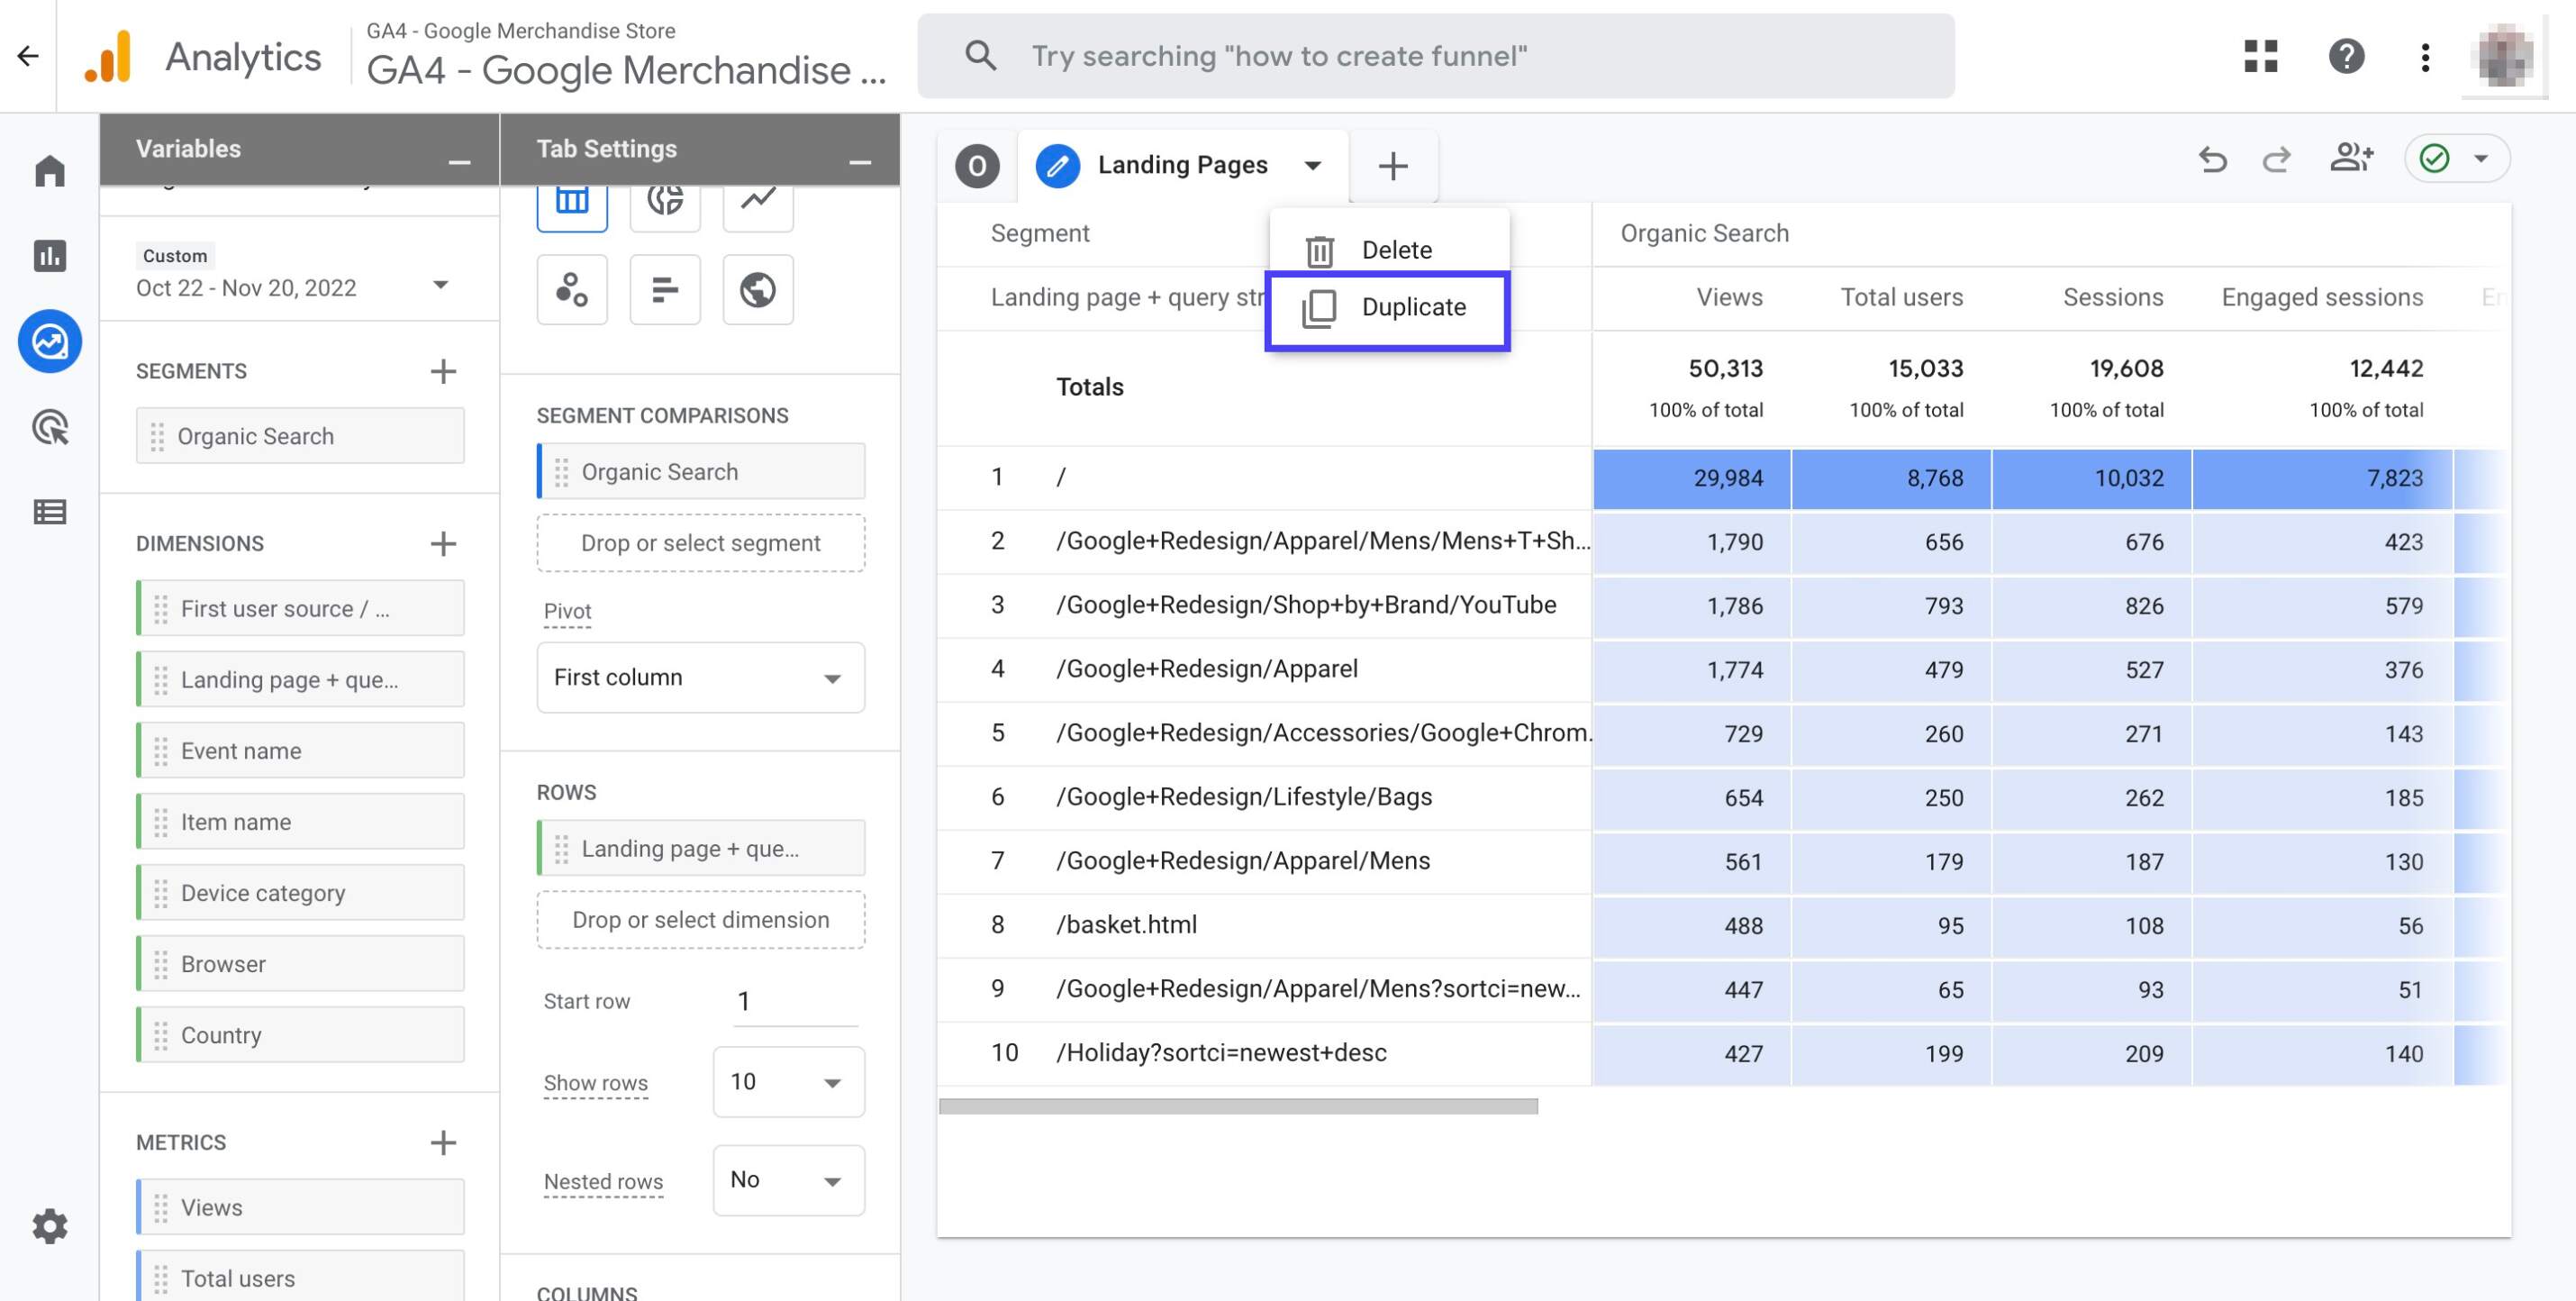Click the Views column header

(1729, 297)
